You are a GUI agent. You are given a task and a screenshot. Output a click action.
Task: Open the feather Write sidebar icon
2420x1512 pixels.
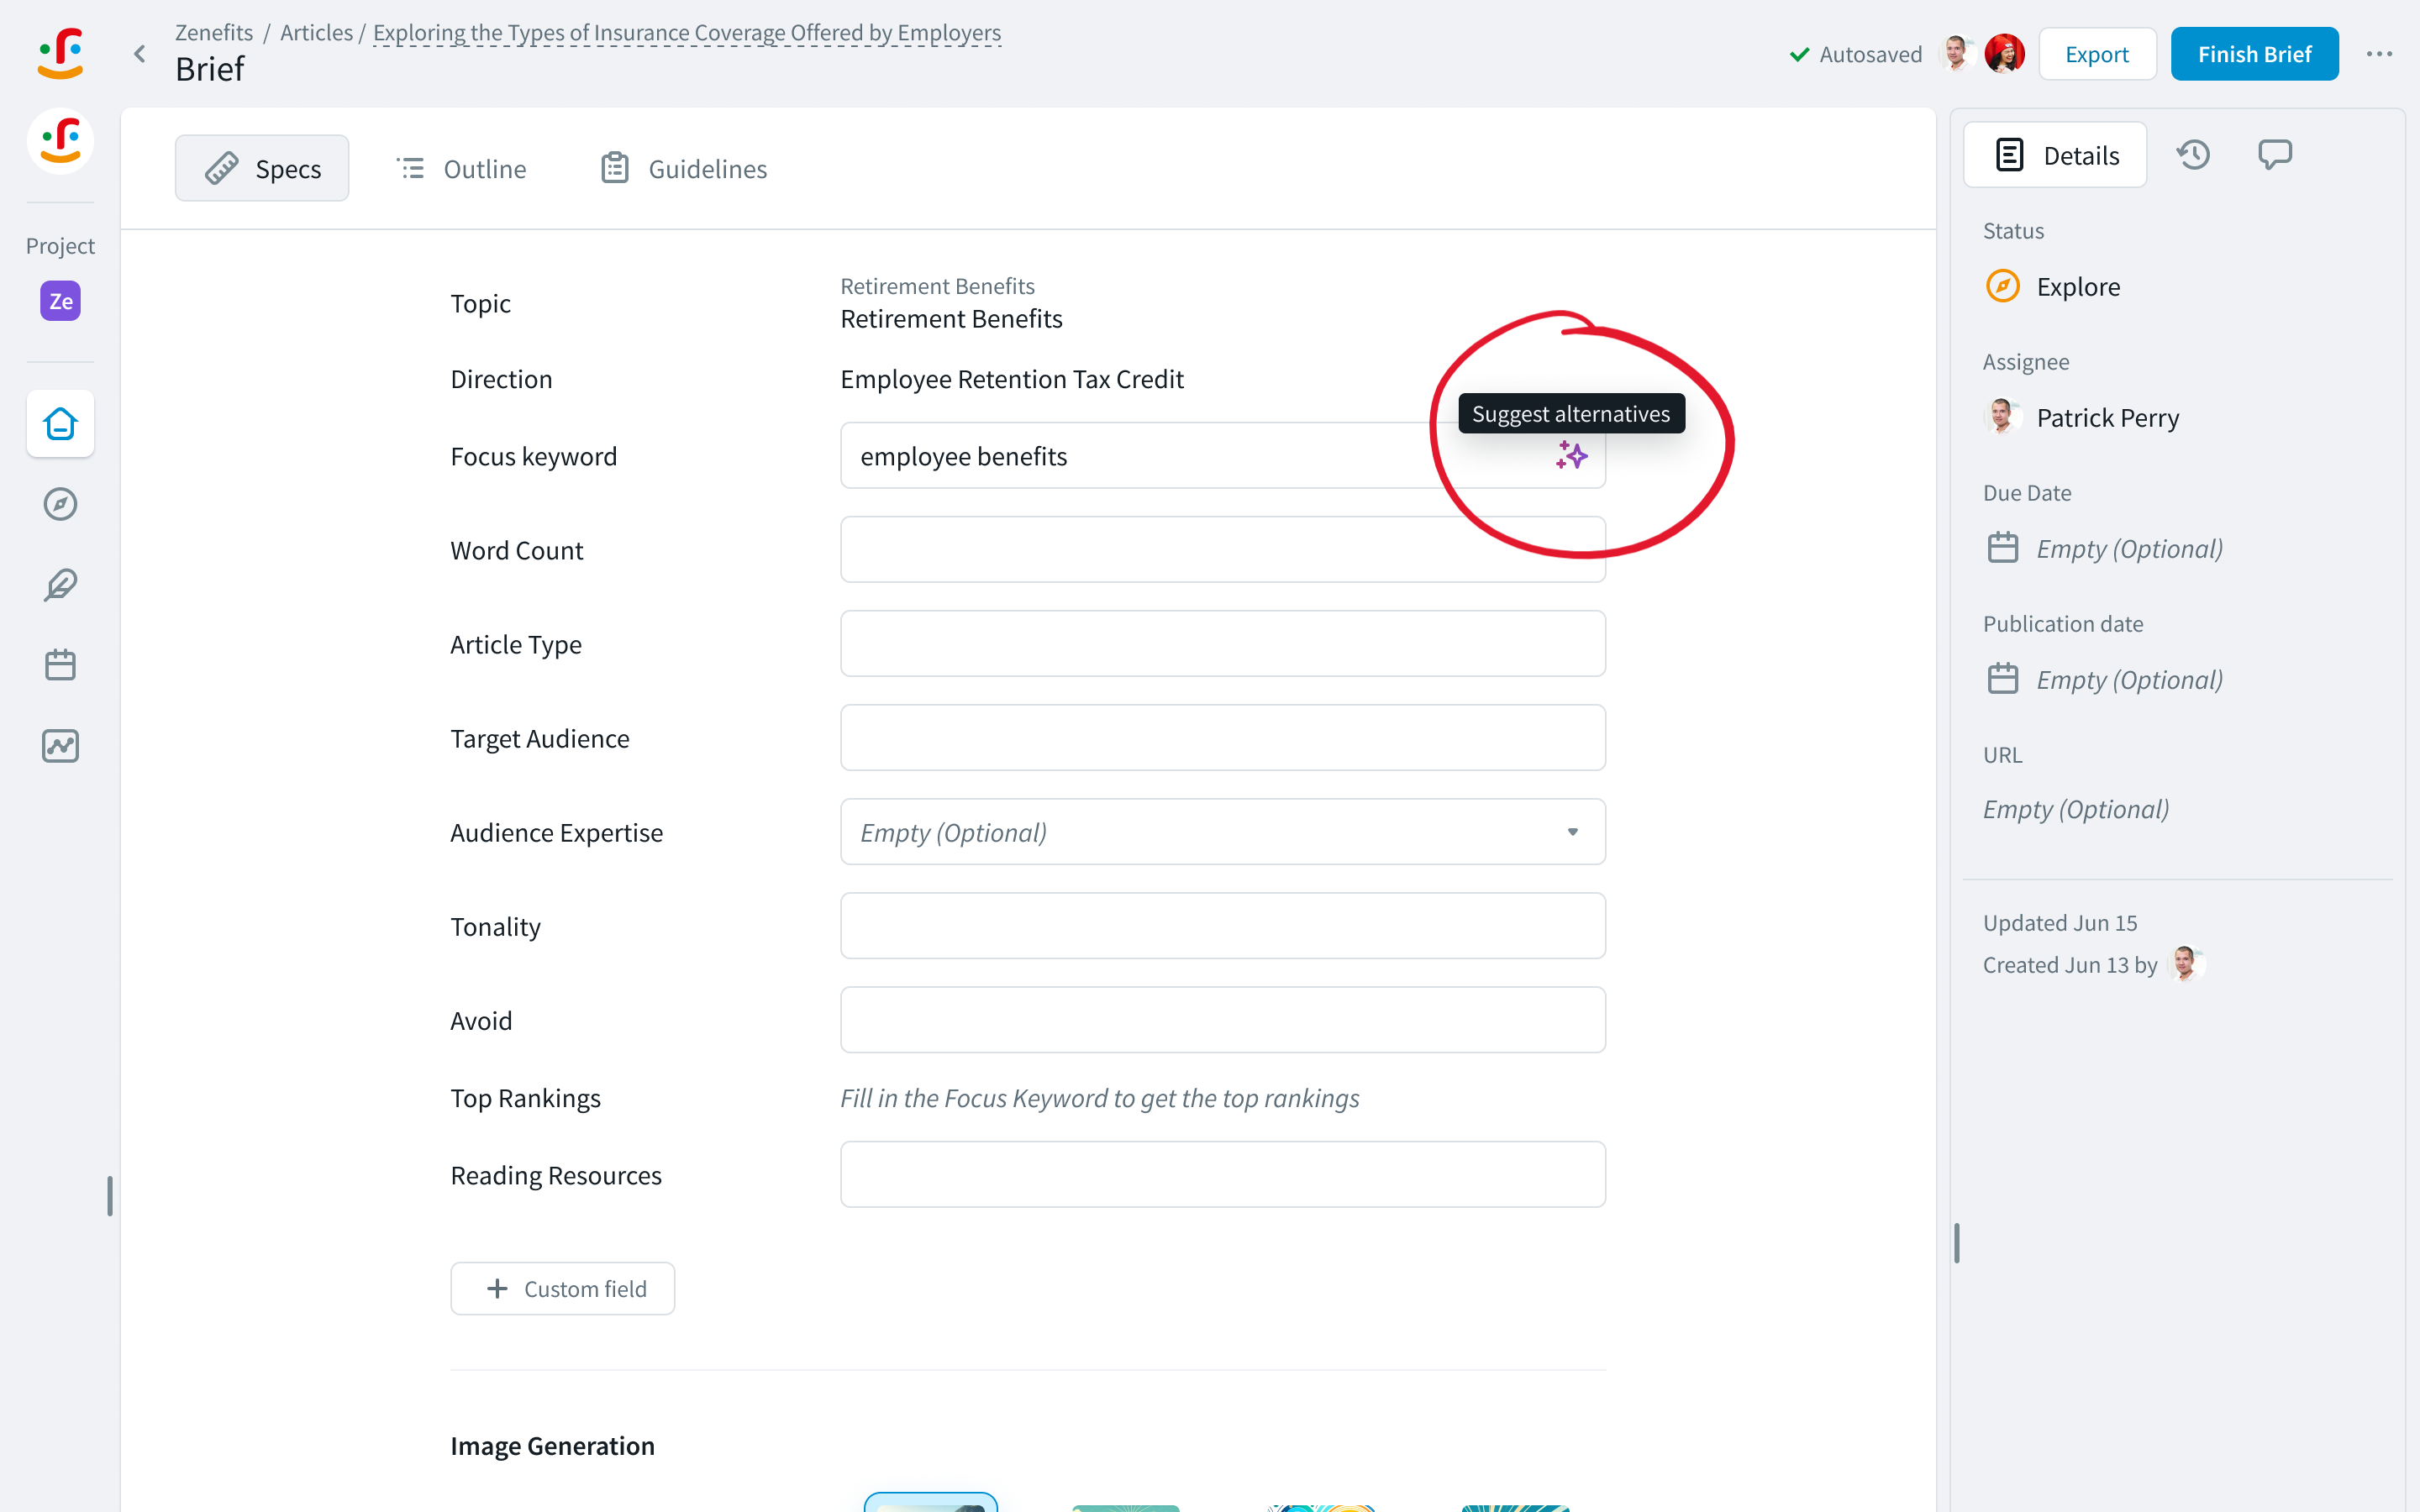pyautogui.click(x=60, y=585)
